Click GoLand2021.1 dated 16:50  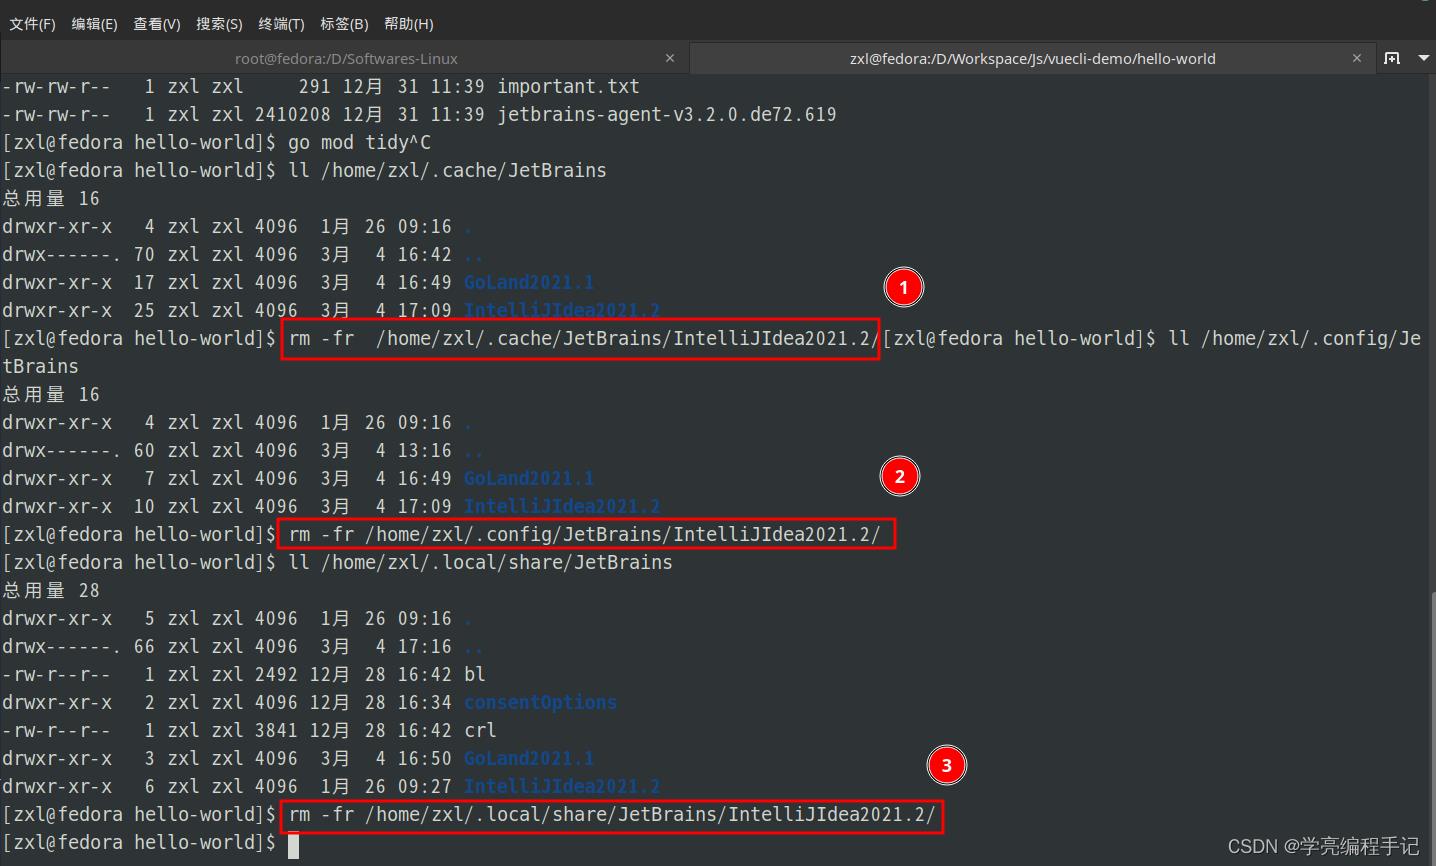pos(529,759)
